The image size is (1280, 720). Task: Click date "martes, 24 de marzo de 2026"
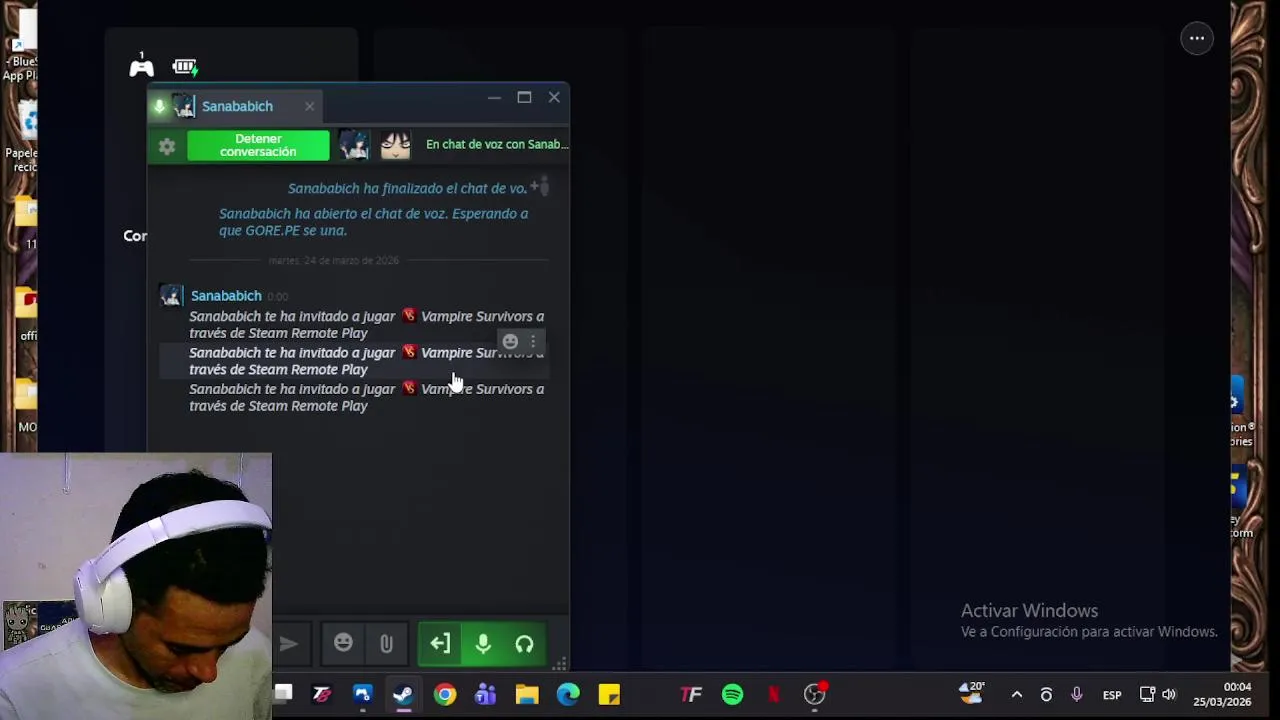(334, 260)
